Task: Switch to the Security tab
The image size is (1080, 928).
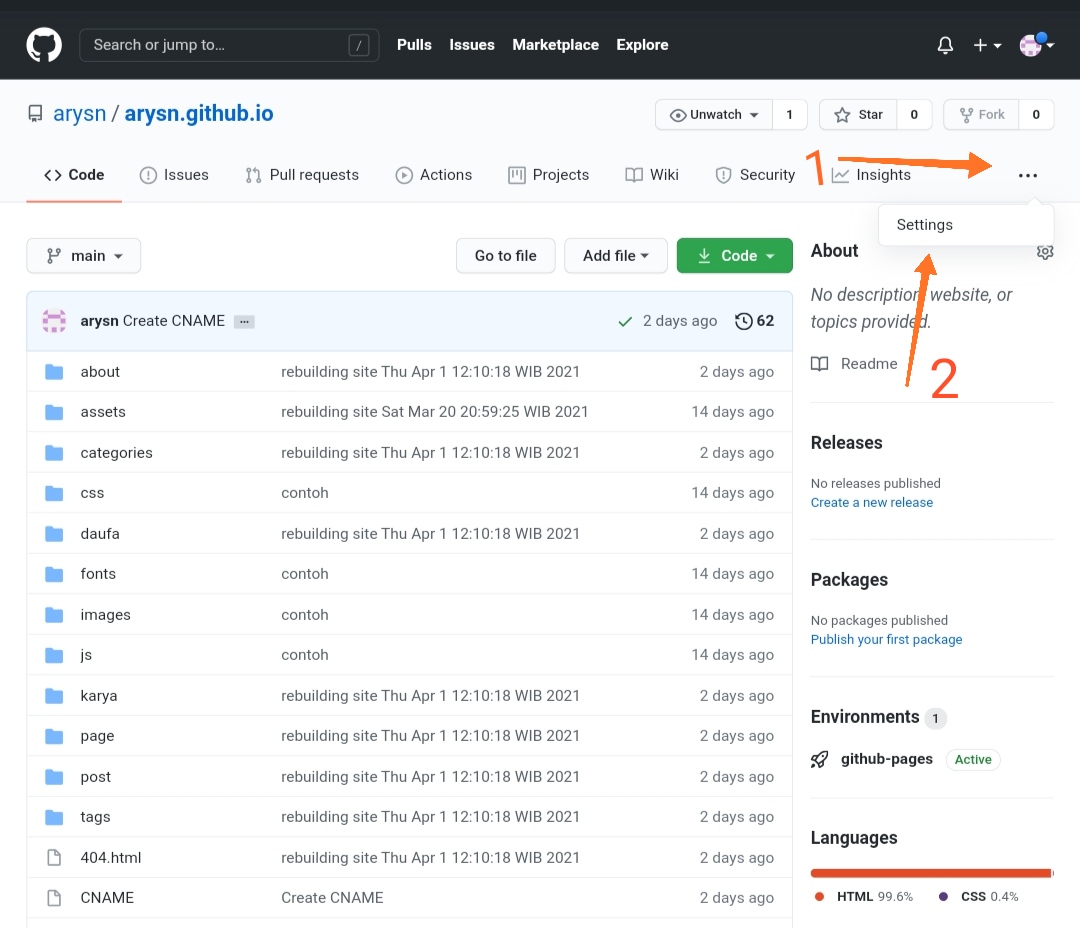Action: coord(755,175)
